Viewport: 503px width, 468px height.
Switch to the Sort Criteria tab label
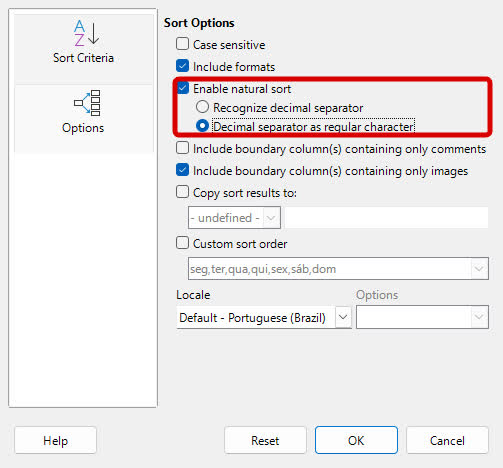[x=83, y=58]
